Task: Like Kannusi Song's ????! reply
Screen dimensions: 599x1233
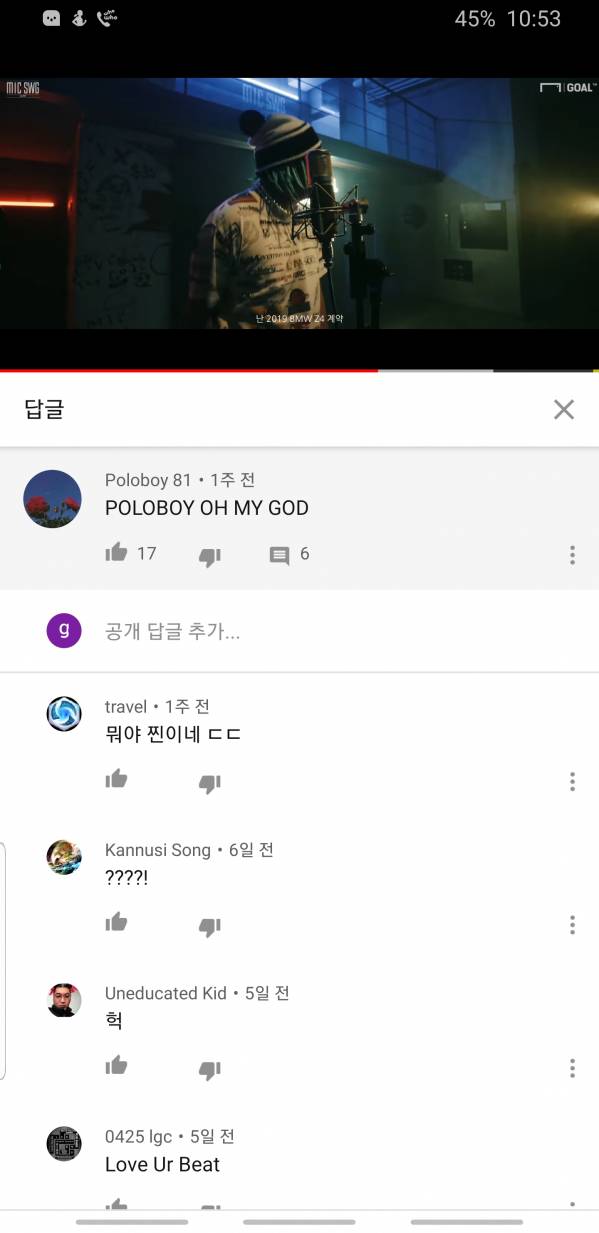Action: click(117, 922)
